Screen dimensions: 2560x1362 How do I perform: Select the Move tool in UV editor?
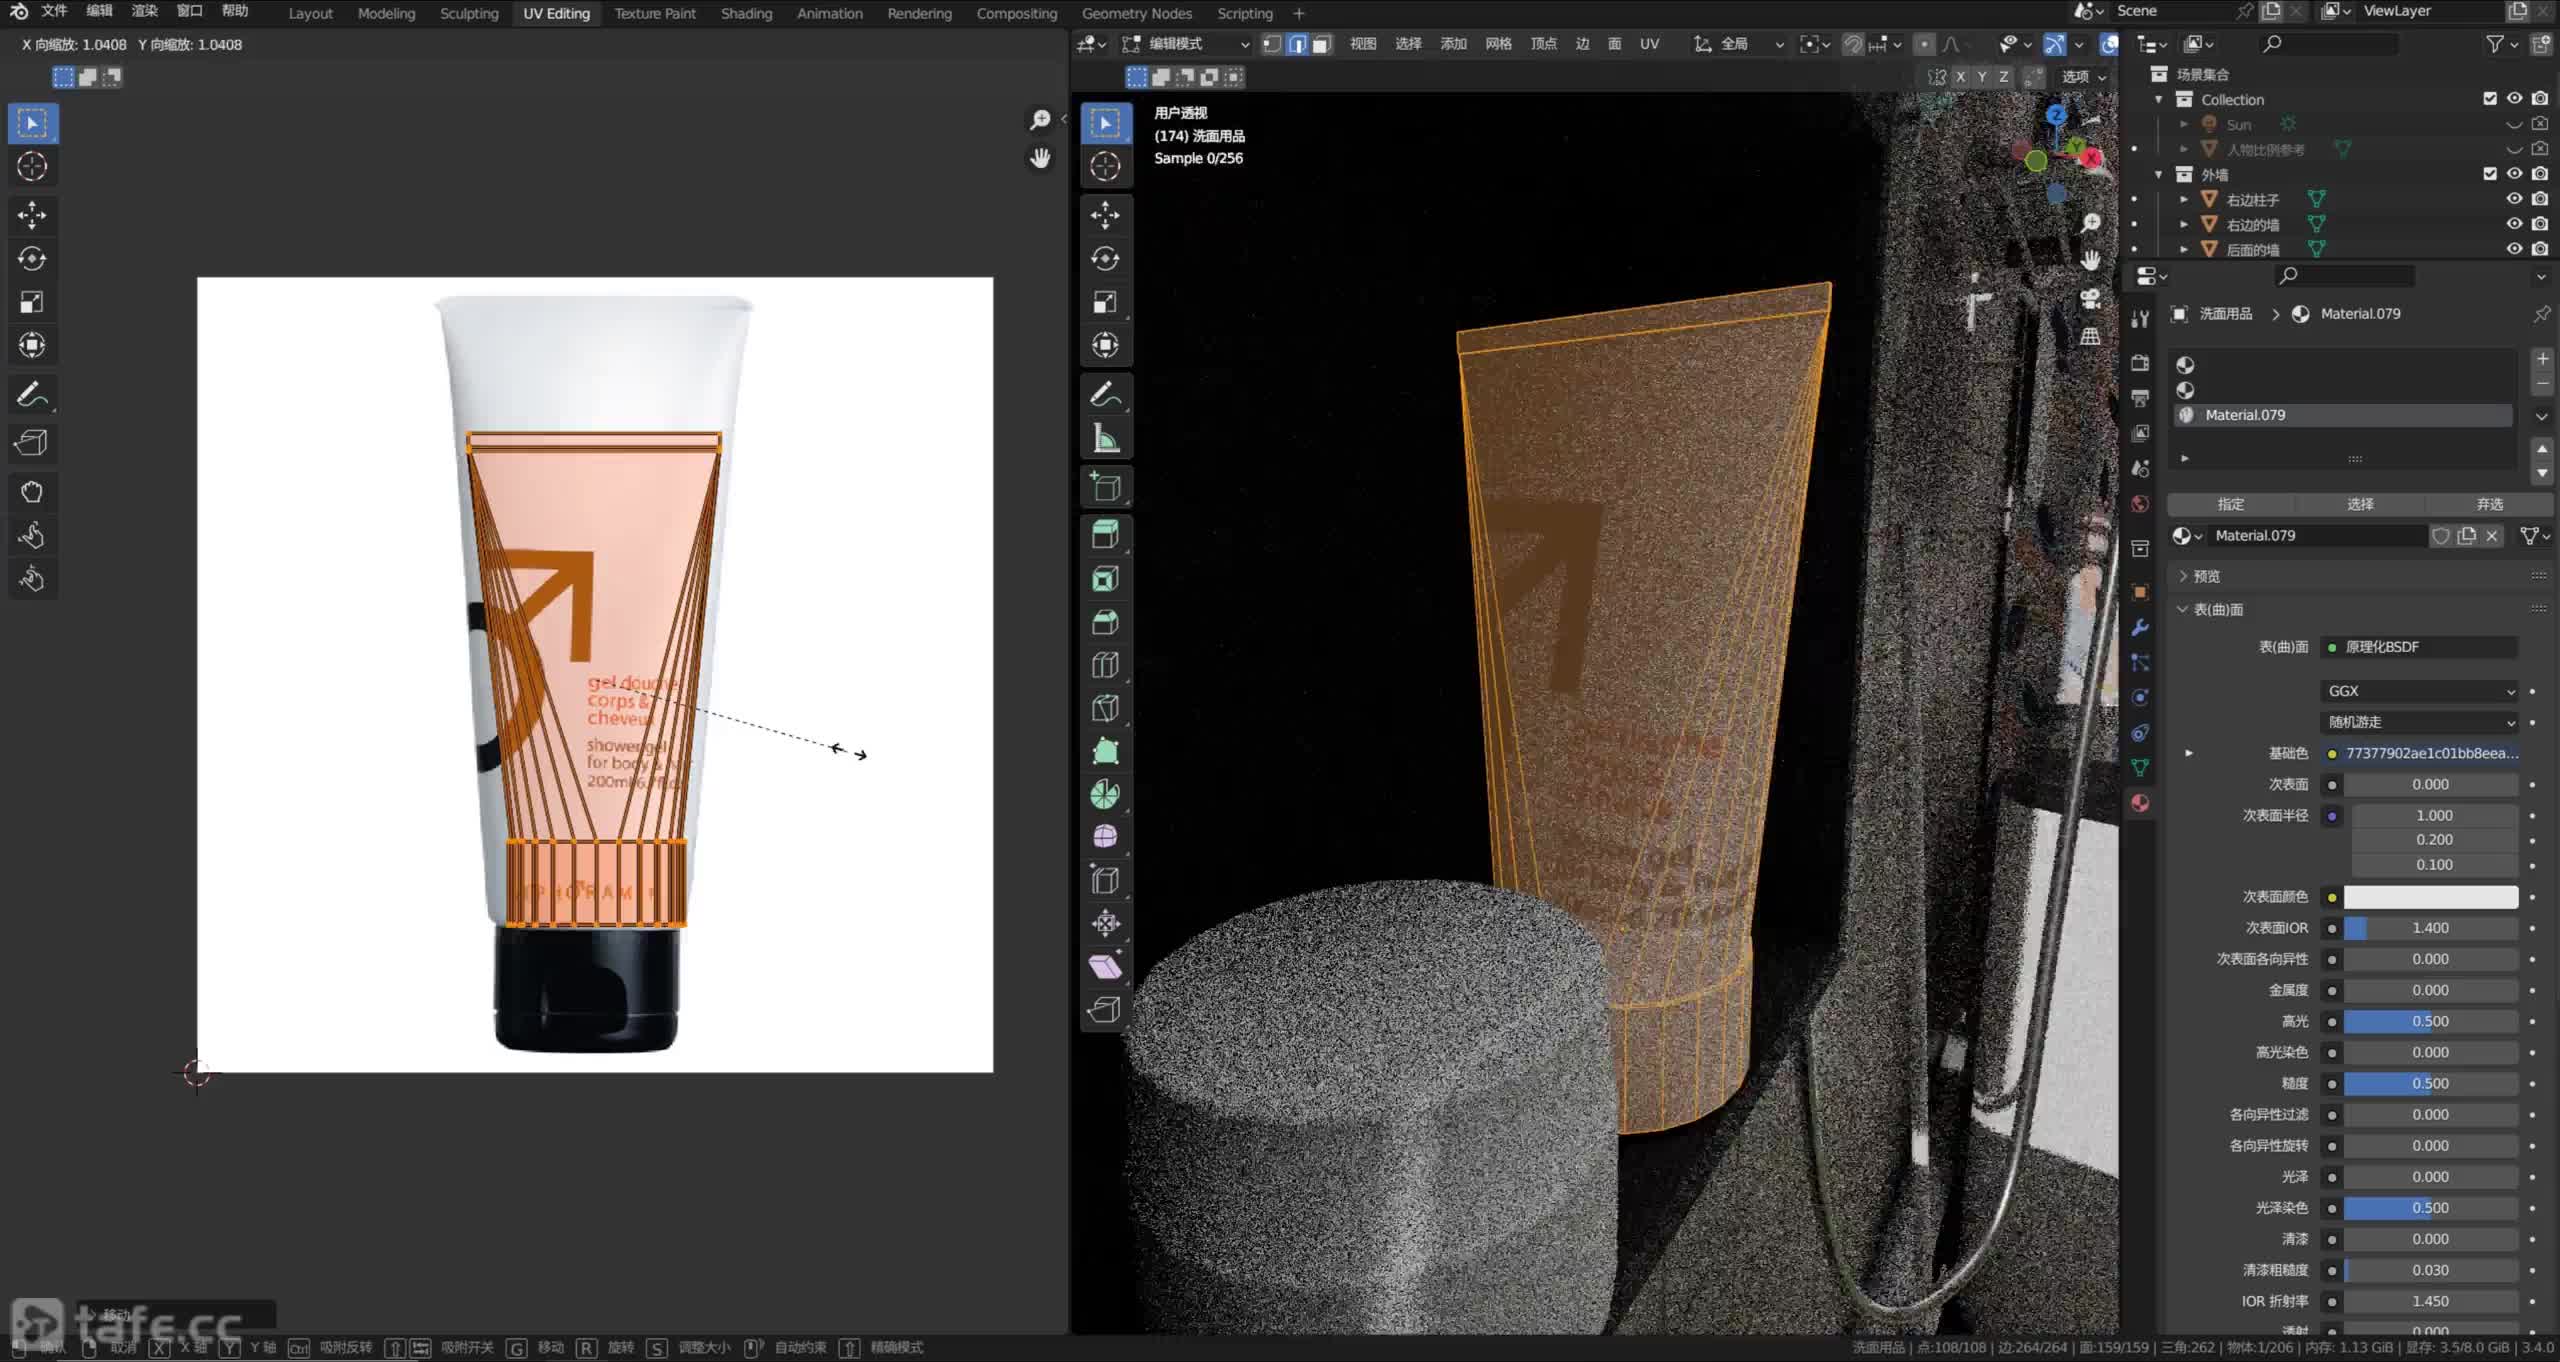32,214
